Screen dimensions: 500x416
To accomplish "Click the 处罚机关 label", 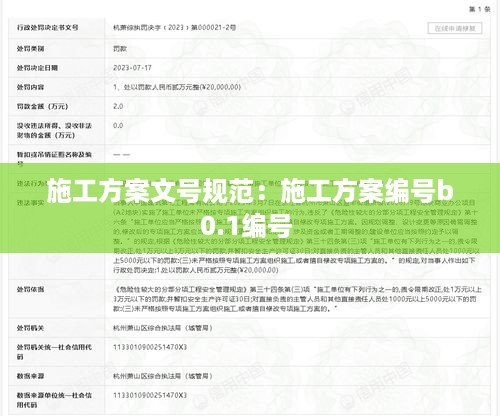I will coord(30,328).
